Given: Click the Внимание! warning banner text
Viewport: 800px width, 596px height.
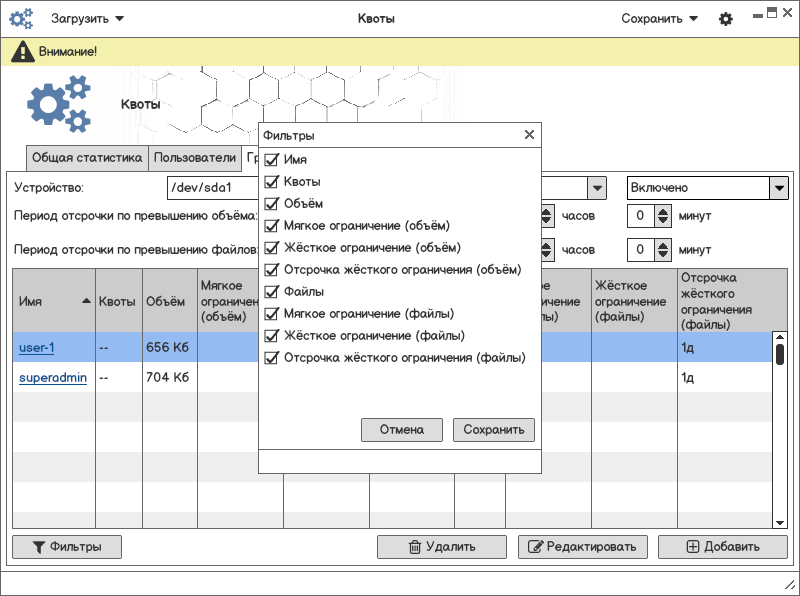Looking at the screenshot, I should point(67,52).
